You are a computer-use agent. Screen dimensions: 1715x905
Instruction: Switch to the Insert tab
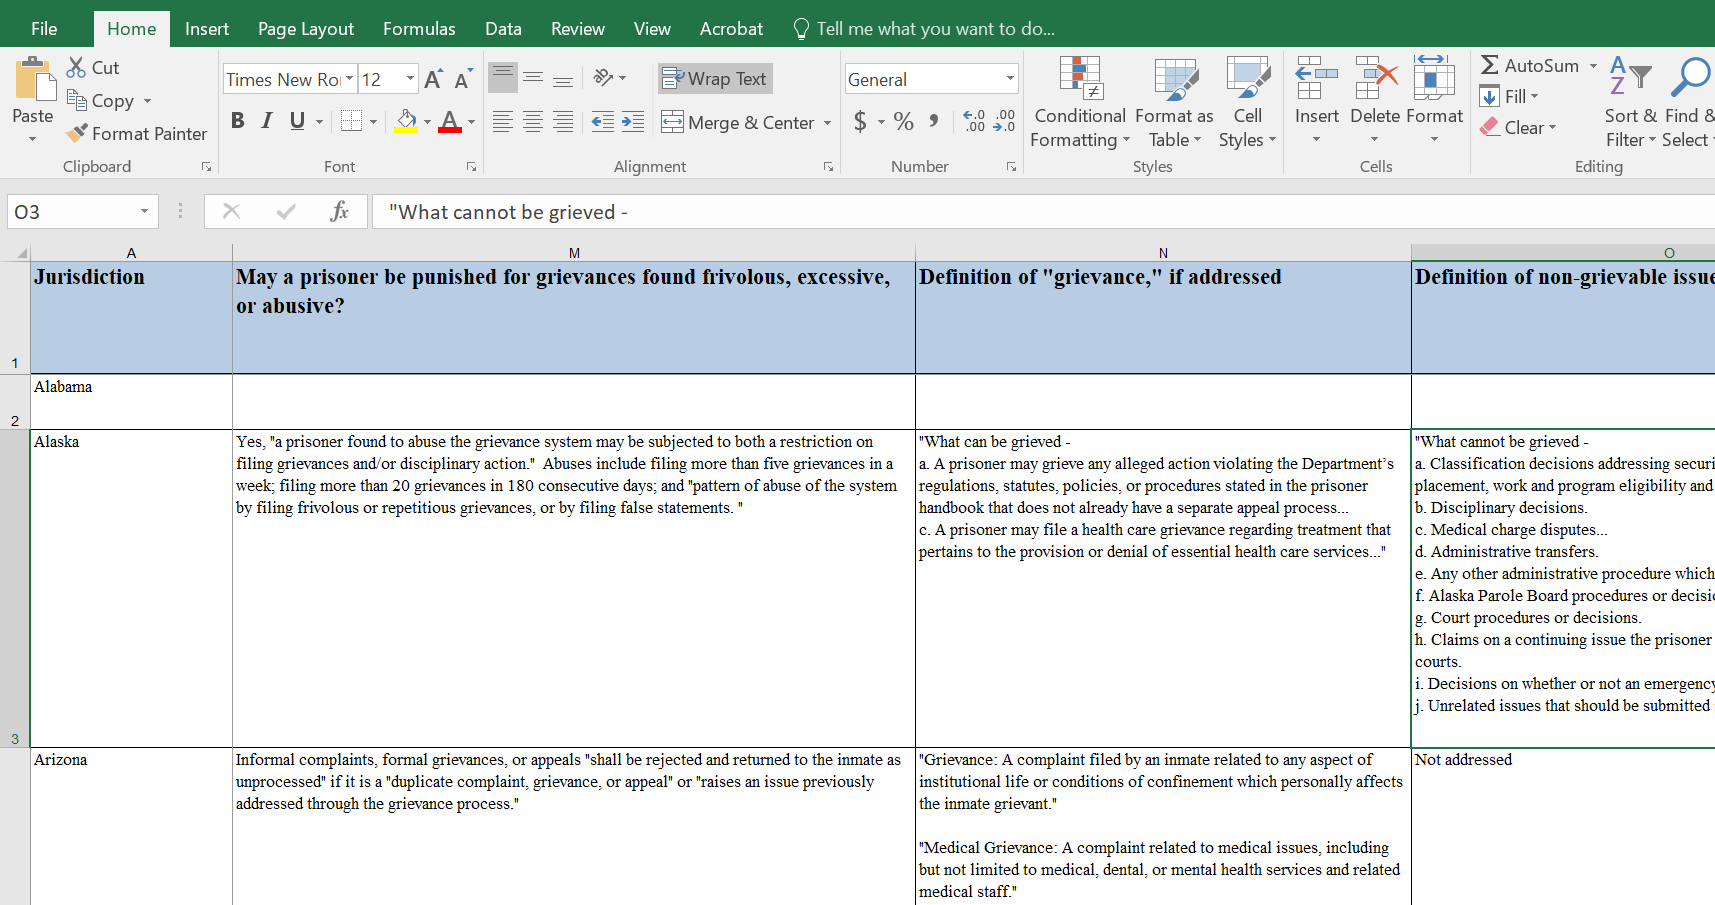[x=207, y=29]
